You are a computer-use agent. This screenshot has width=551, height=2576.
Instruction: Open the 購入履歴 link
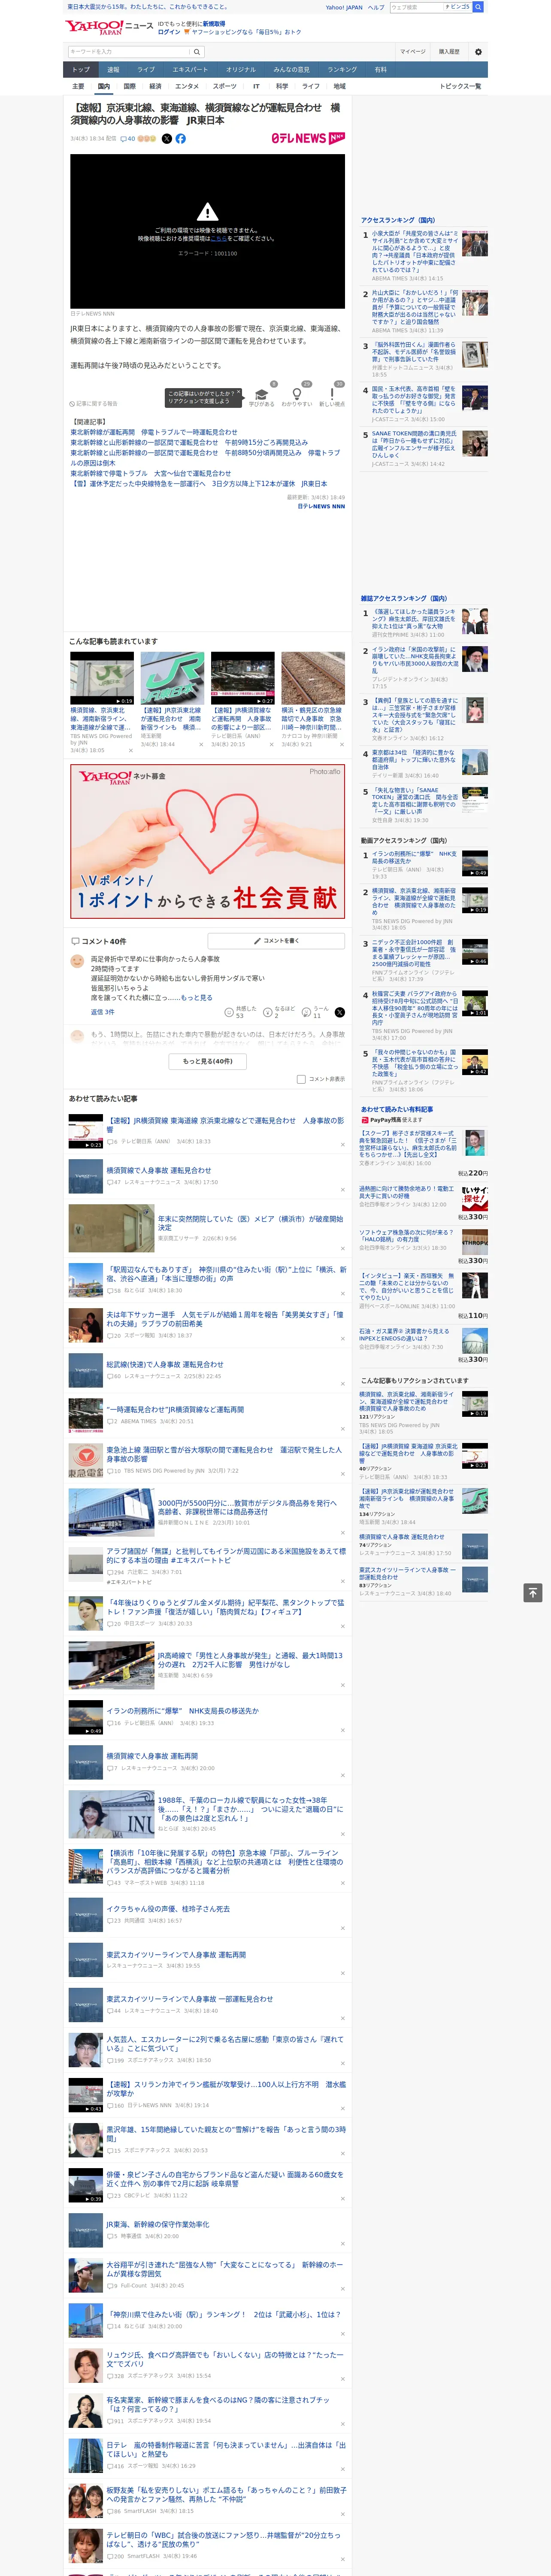pyautogui.click(x=449, y=52)
